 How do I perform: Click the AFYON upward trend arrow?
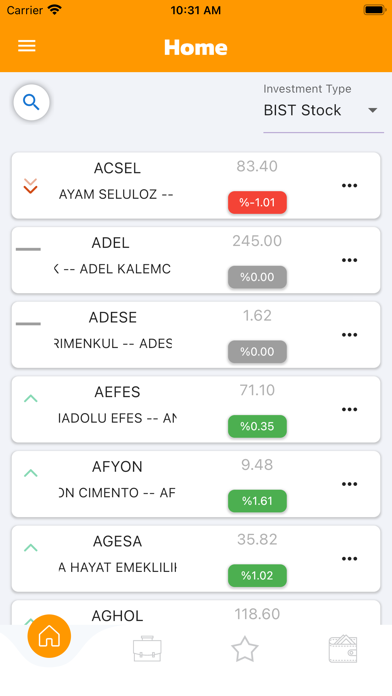(x=30, y=473)
